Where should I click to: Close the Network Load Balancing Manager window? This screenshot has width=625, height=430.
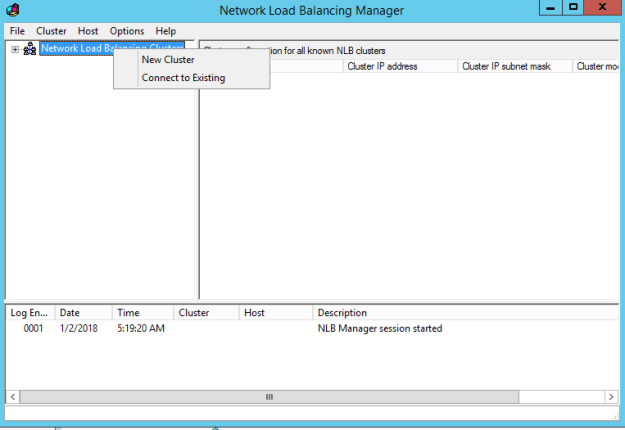point(603,8)
